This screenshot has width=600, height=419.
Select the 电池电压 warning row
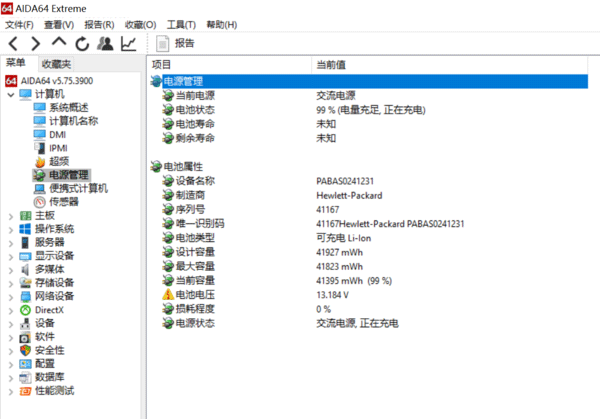[369, 295]
